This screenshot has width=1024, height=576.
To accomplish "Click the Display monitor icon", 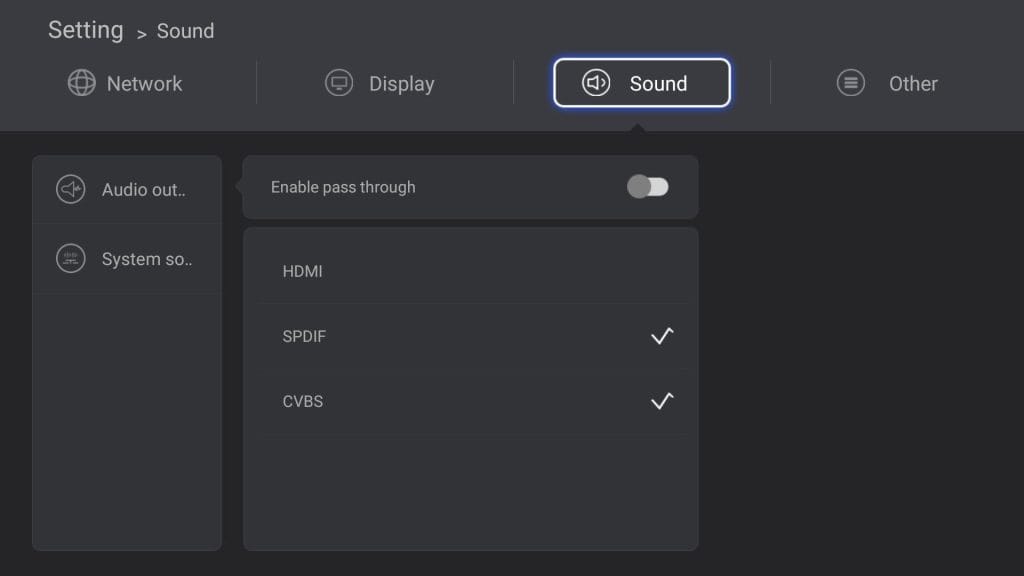I will pyautogui.click(x=339, y=83).
